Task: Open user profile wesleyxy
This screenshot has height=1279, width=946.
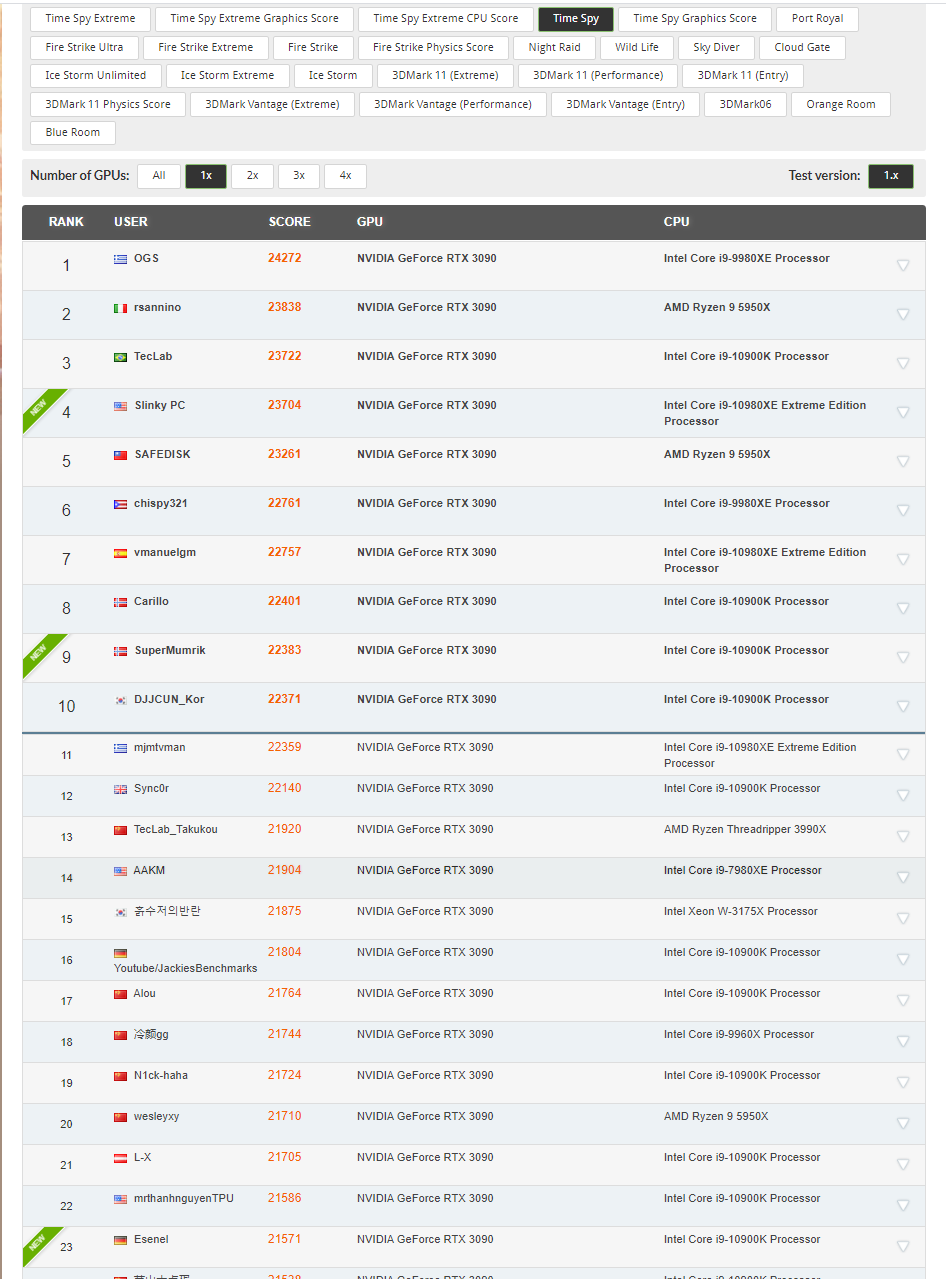Action: (156, 1116)
